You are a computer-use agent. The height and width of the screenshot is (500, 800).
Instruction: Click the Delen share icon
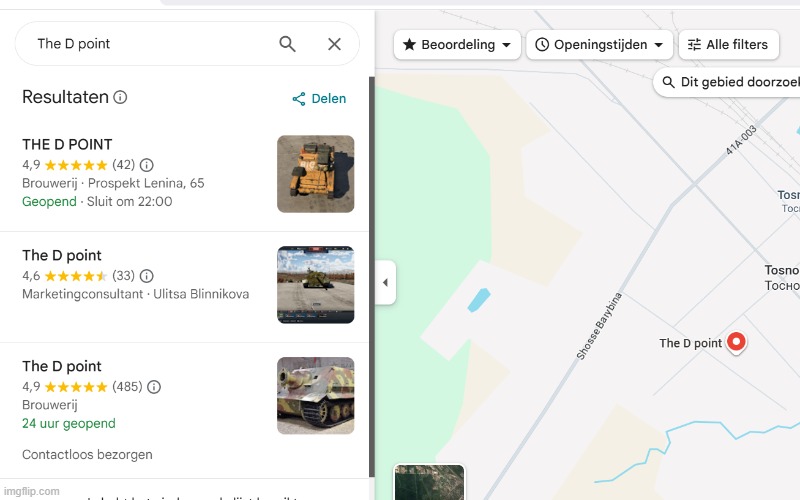pos(298,99)
